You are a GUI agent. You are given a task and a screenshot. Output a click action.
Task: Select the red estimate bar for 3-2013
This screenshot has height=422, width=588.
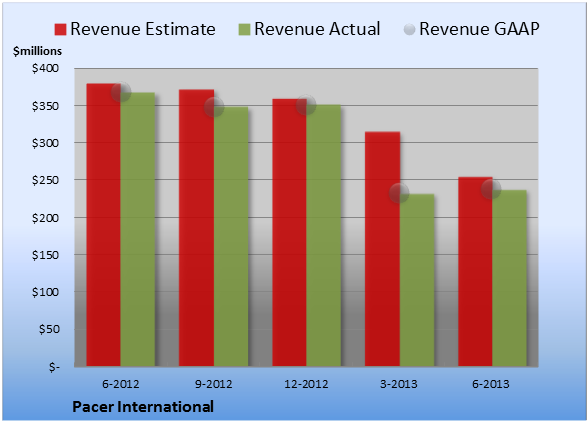coord(382,249)
